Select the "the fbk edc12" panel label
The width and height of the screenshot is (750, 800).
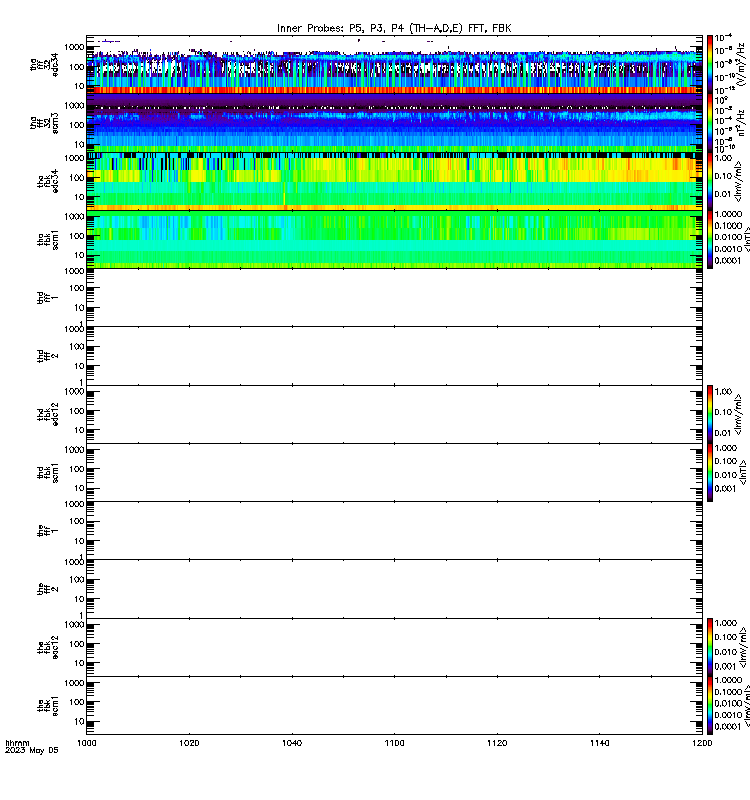pyautogui.click(x=48, y=647)
